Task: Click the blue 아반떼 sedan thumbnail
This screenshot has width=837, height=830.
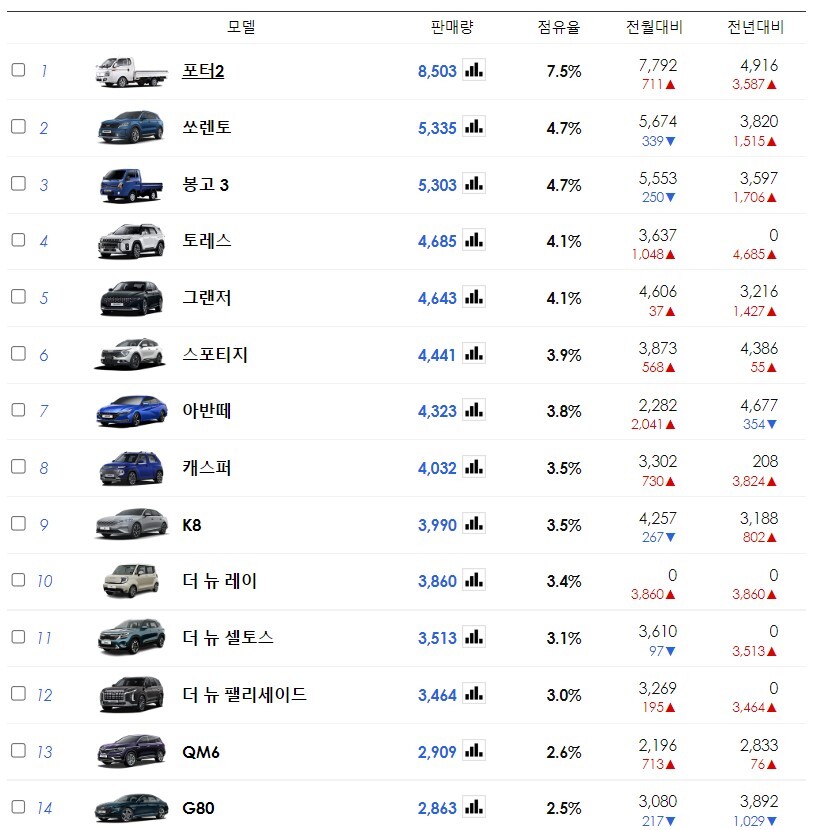Action: (132, 411)
